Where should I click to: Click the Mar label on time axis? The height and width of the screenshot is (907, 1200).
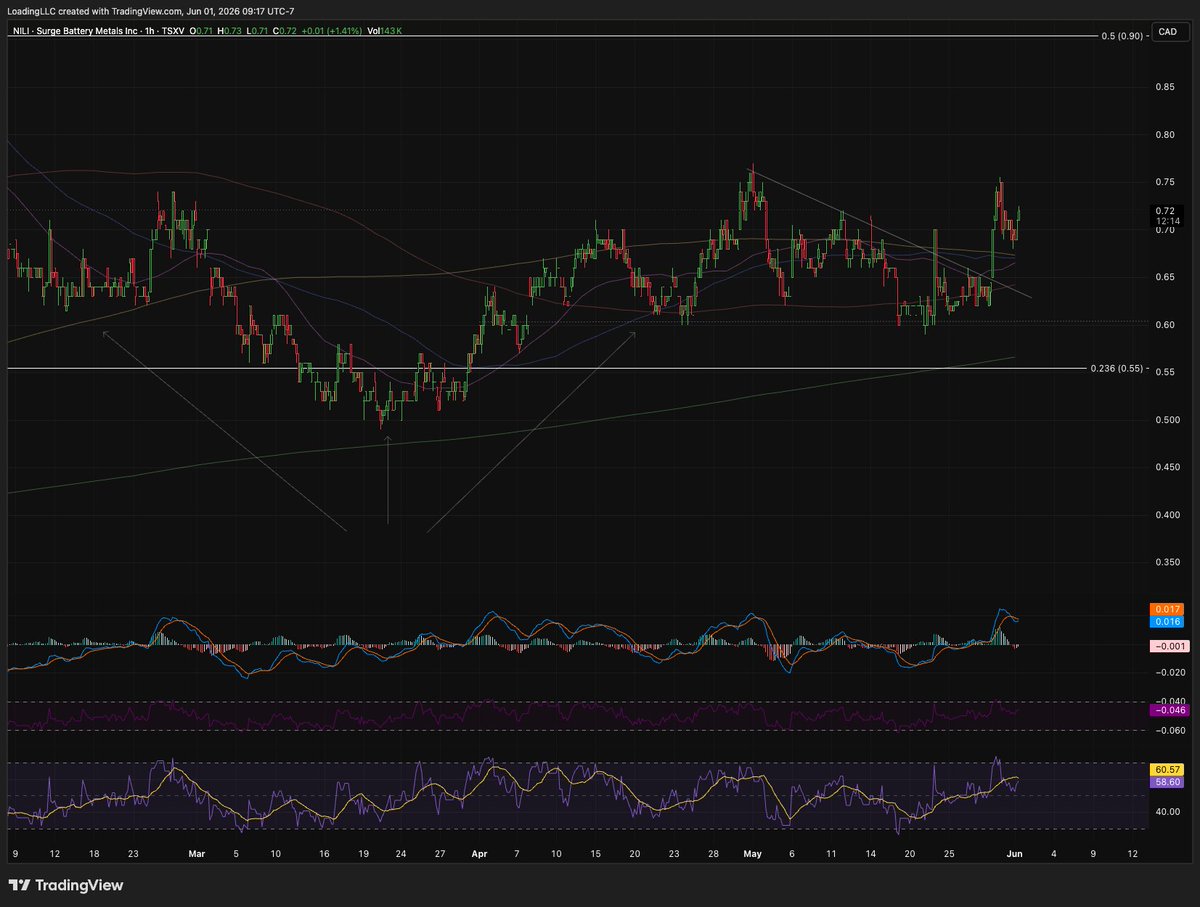[x=197, y=855]
